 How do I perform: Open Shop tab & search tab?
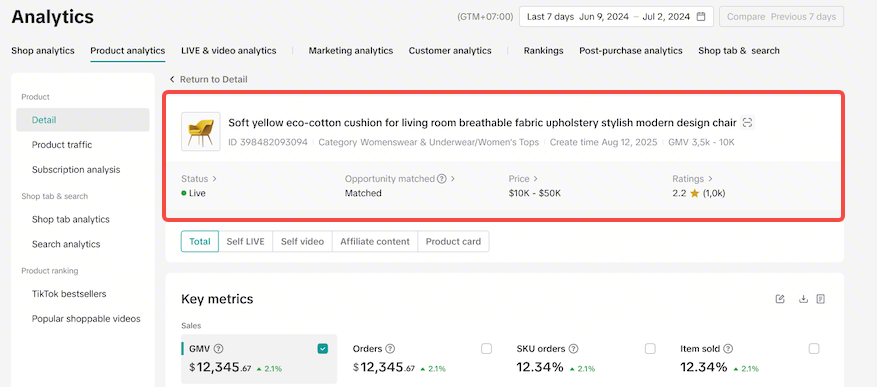(739, 50)
